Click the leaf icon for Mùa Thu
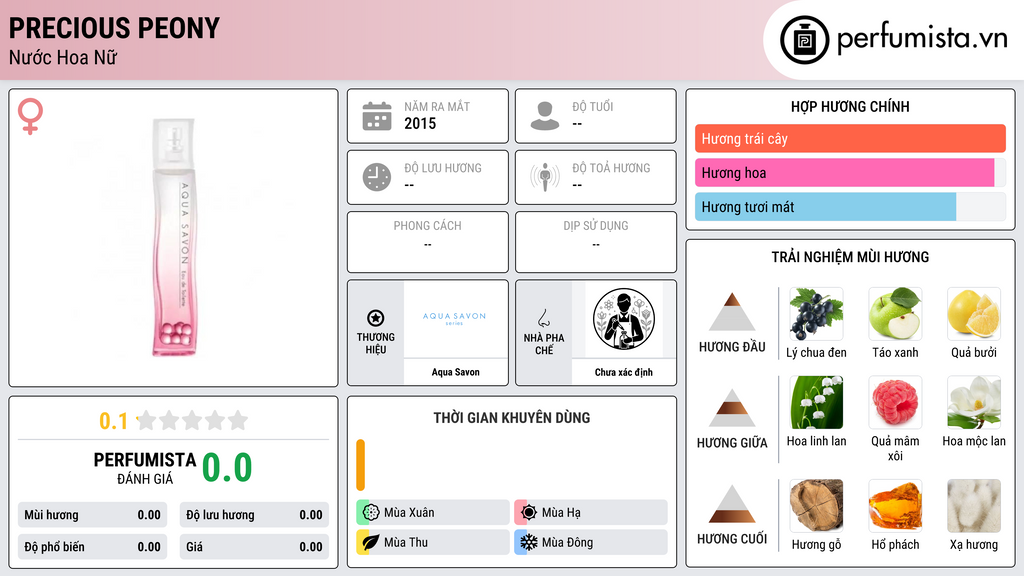This screenshot has width=1024, height=576. 371,542
